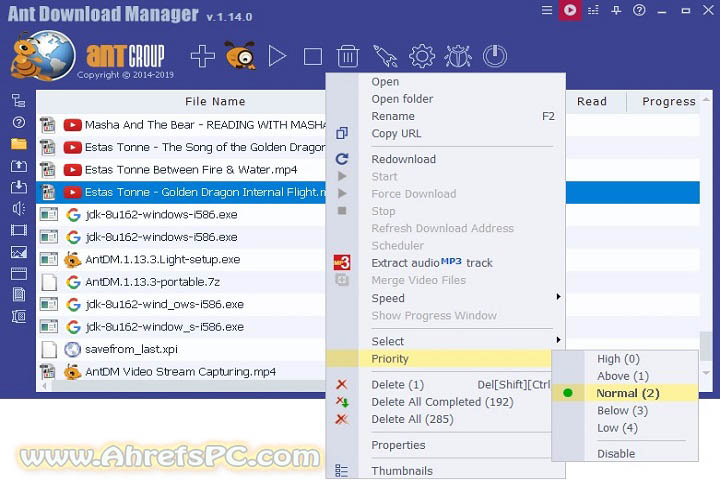Viewport: 720px width, 480px height.
Task: Click the rocket speed icon
Action: pyautogui.click(x=385, y=56)
